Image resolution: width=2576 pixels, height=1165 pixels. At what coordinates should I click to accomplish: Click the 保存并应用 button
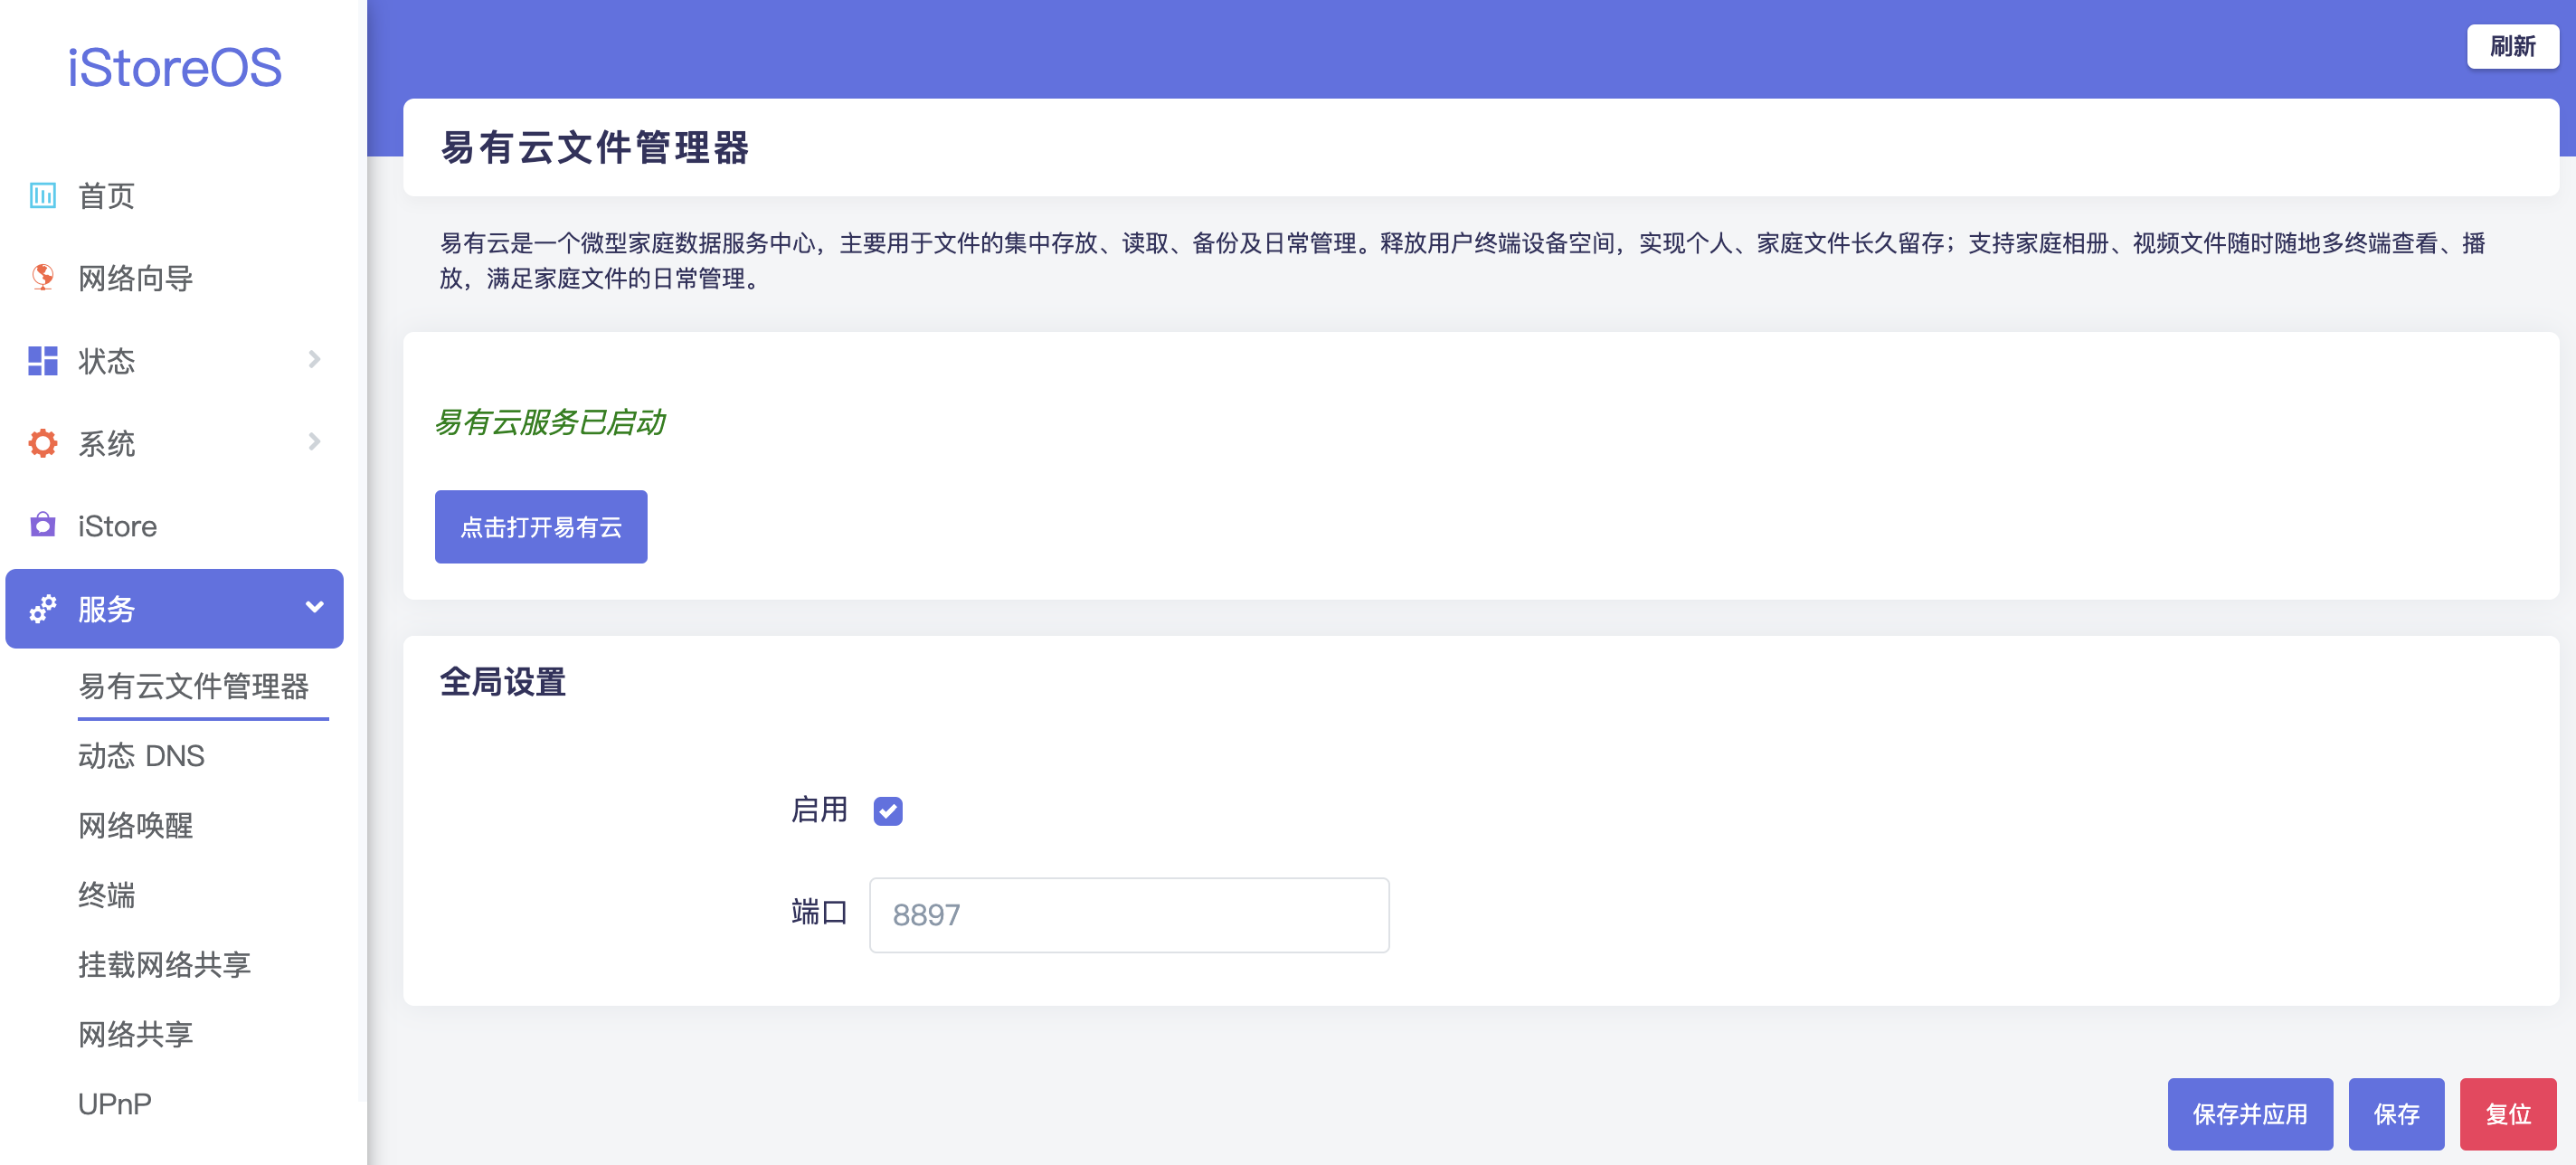2250,1114
